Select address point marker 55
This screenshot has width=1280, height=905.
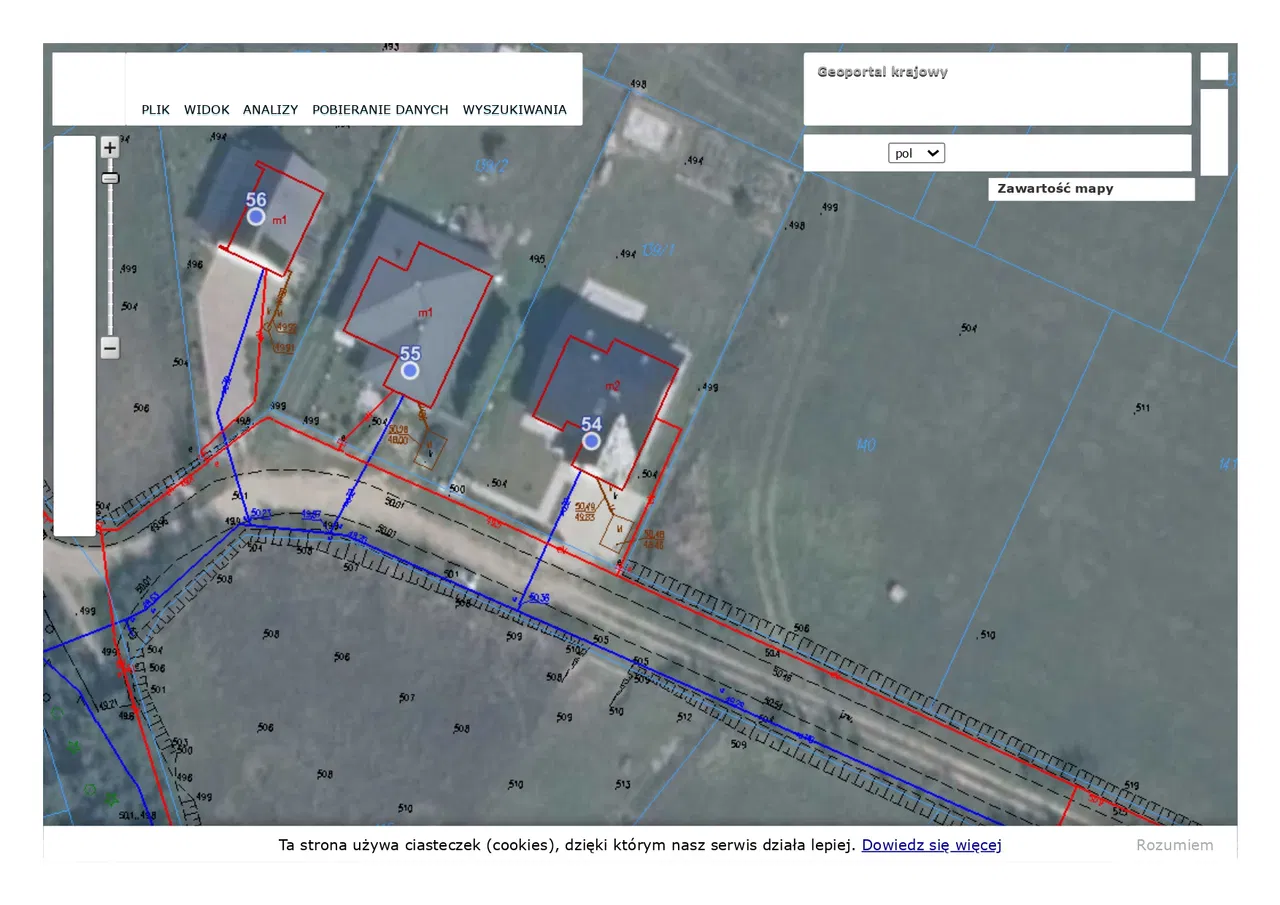coord(410,370)
